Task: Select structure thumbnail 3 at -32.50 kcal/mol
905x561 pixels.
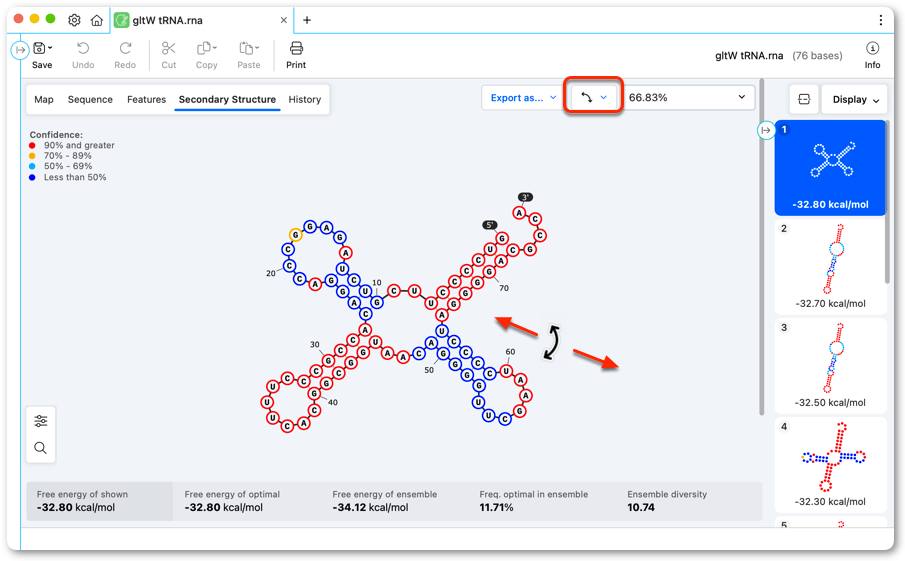Action: click(830, 366)
